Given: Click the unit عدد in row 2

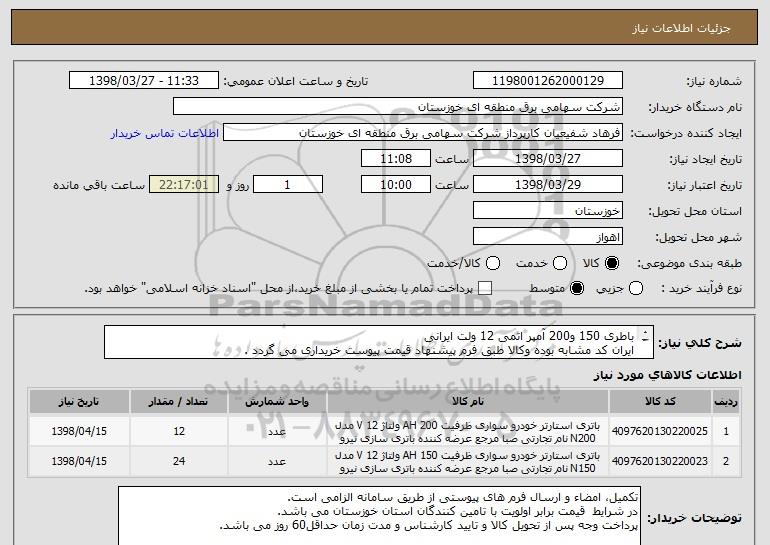Looking at the screenshot, I should coord(277,462).
